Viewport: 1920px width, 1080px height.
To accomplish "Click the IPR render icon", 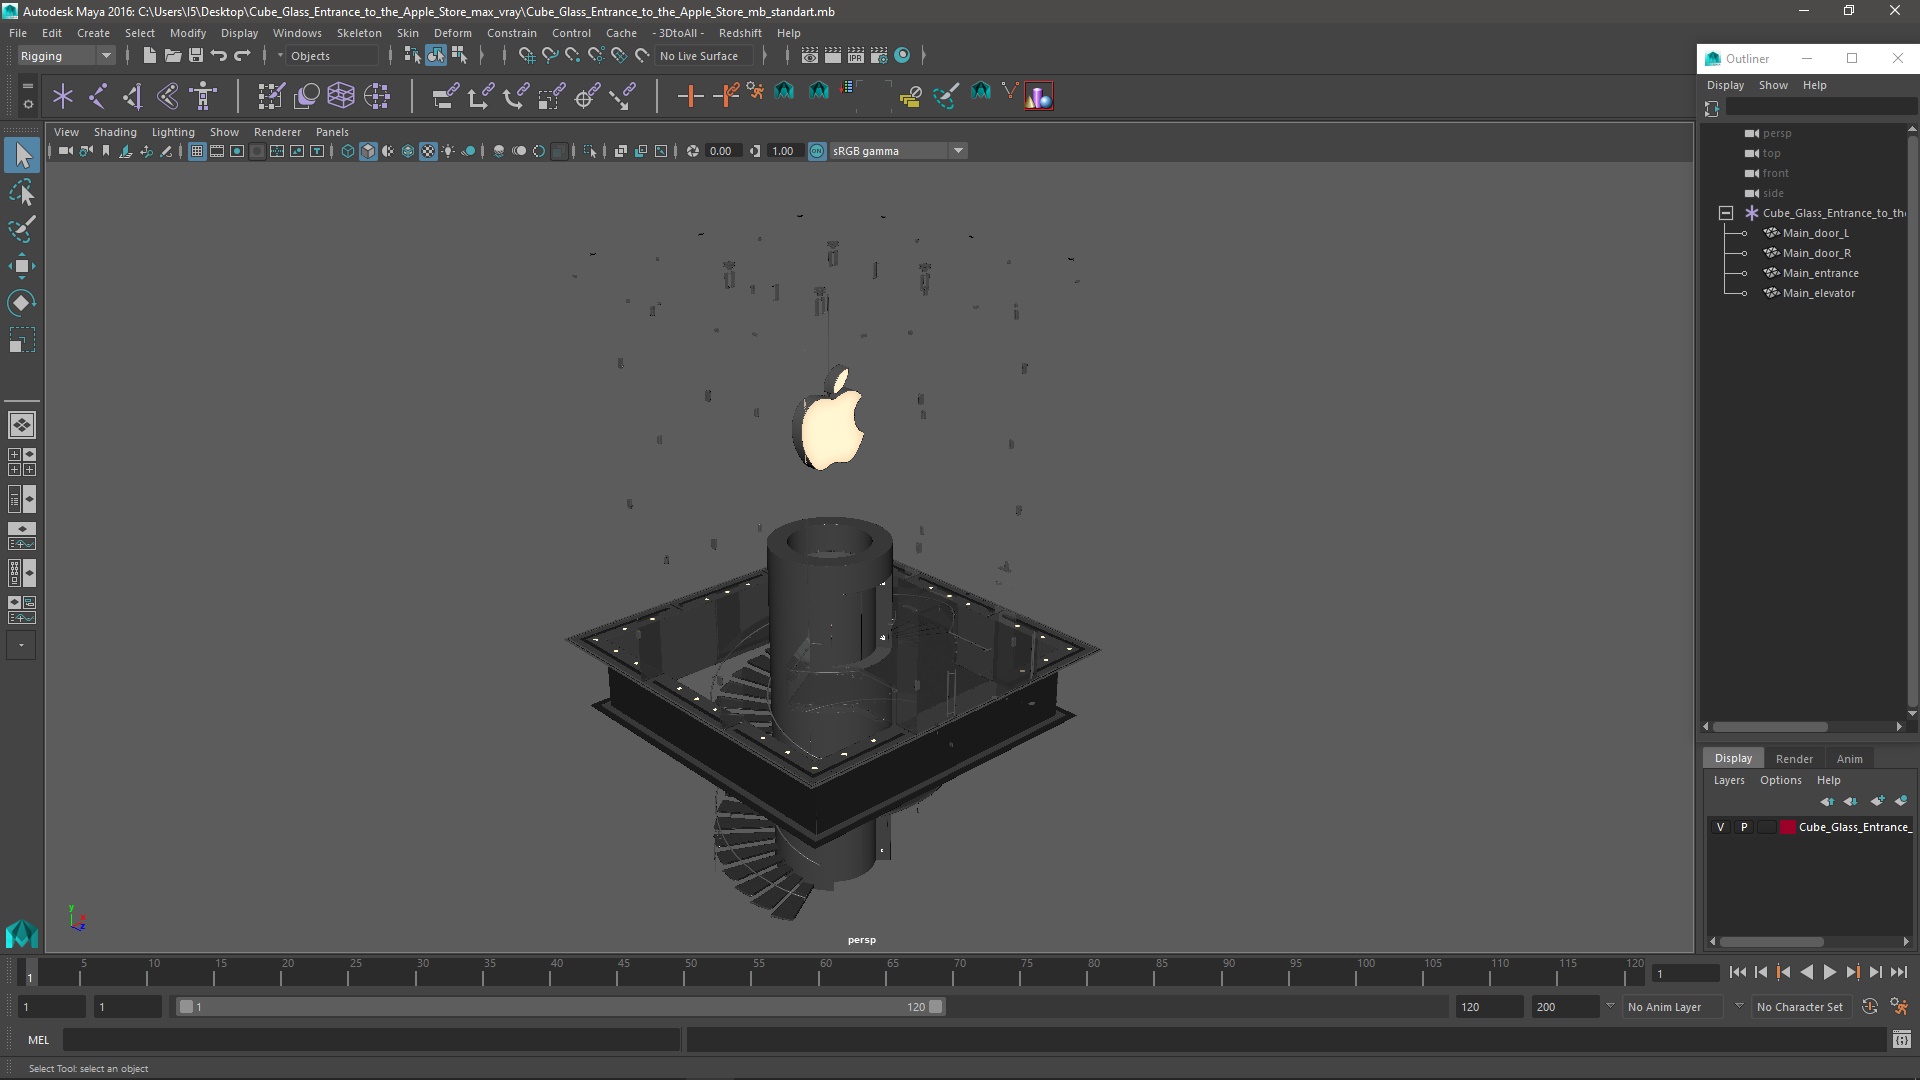I will pos(856,56).
